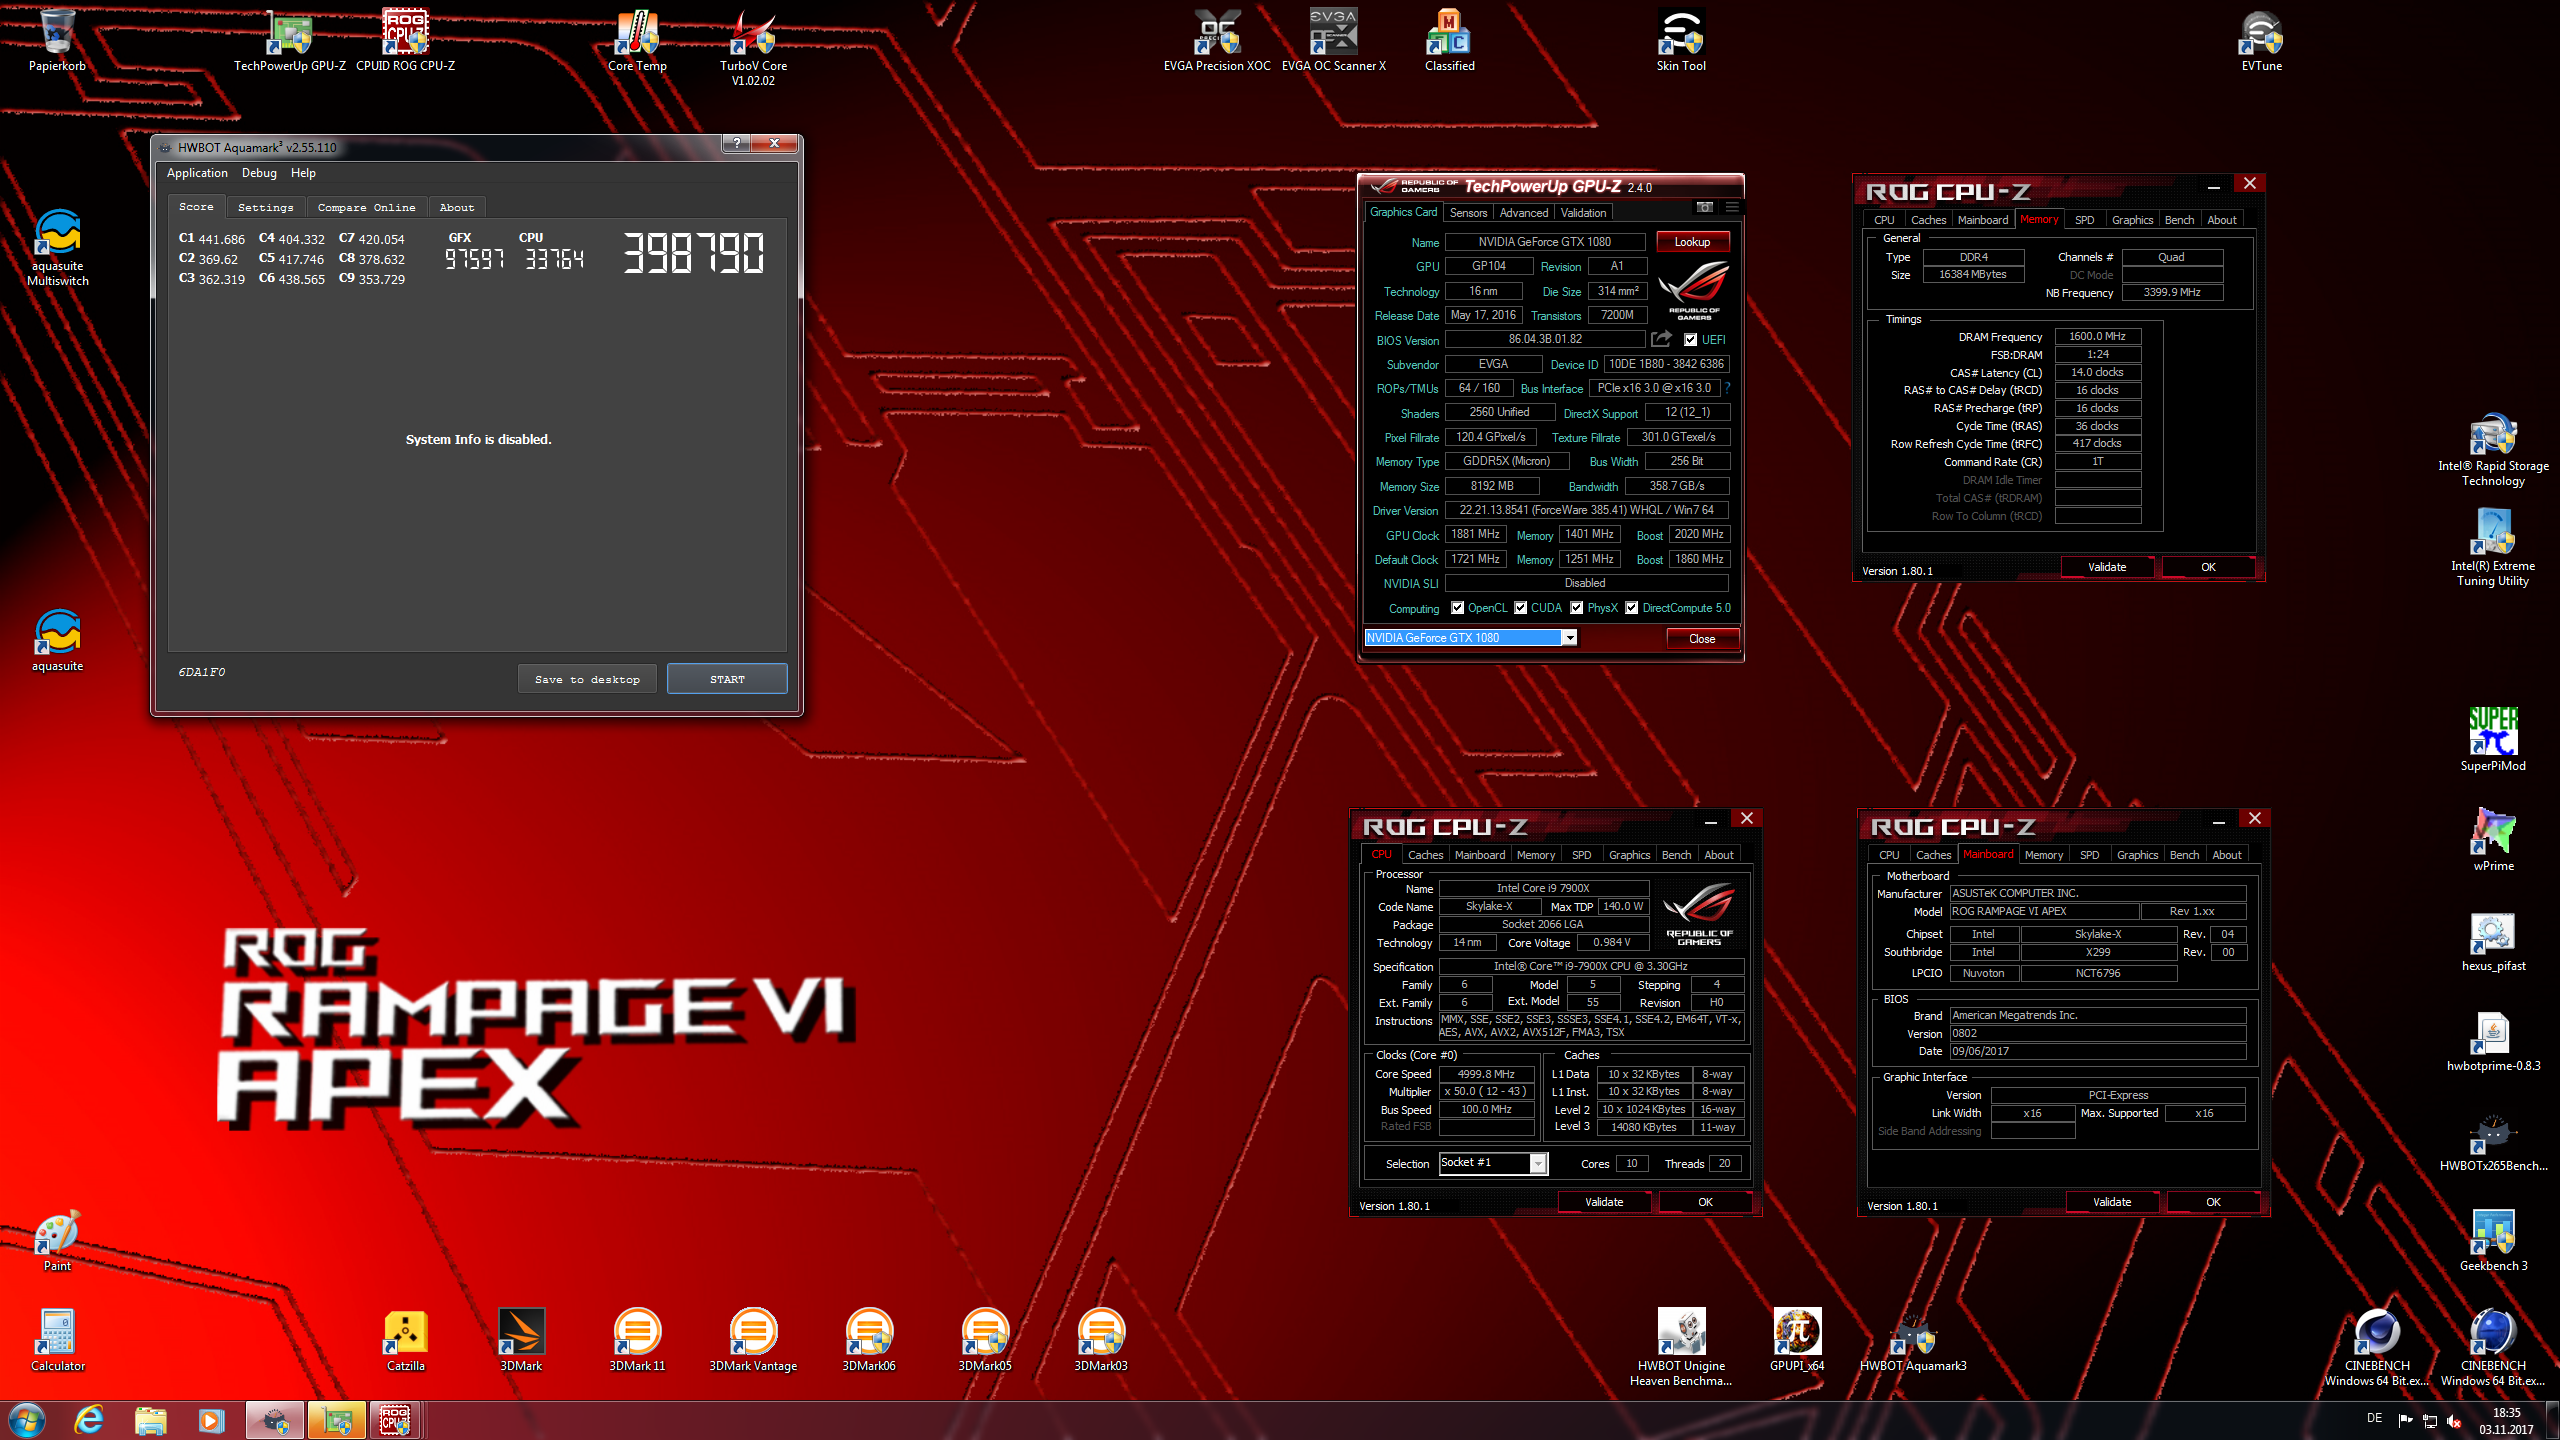
Task: Click the muted volume tray icon
Action: click(2453, 1421)
